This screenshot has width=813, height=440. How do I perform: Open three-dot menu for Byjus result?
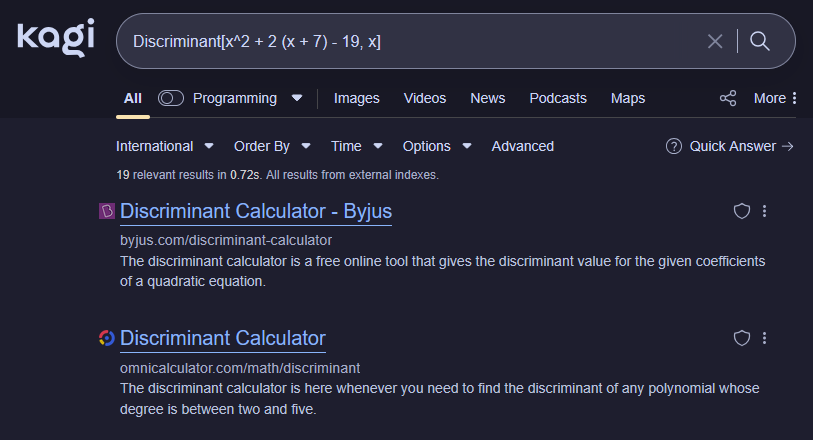point(764,211)
